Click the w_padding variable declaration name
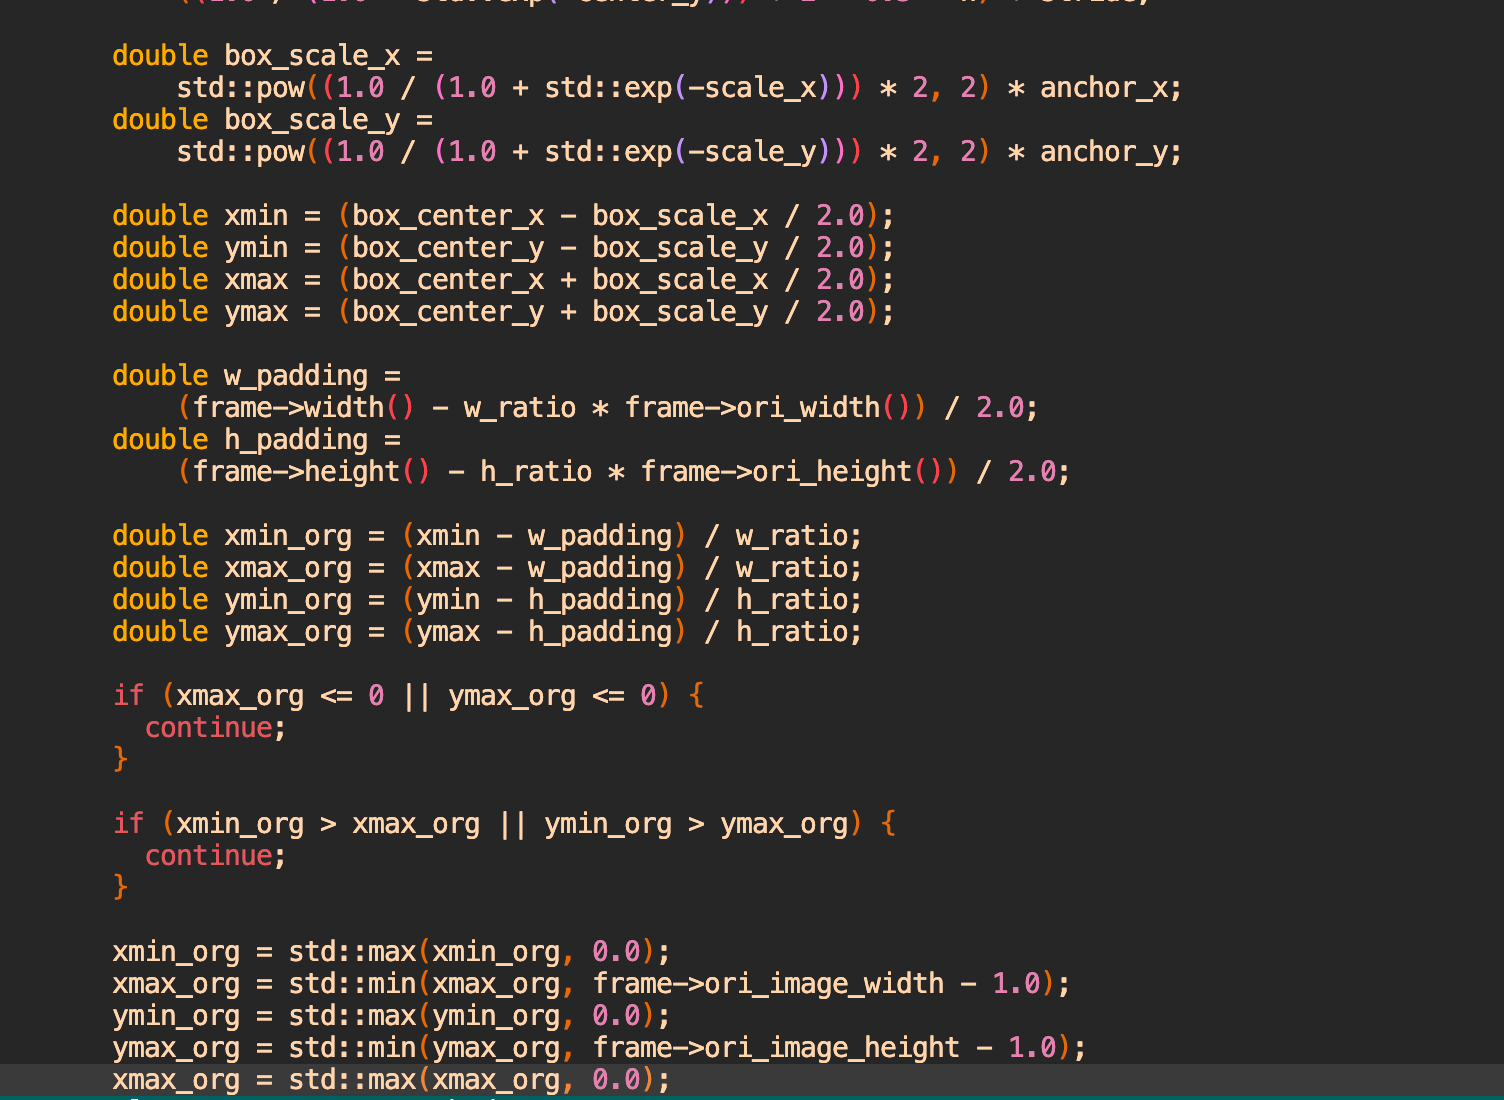The width and height of the screenshot is (1504, 1100). tap(295, 376)
